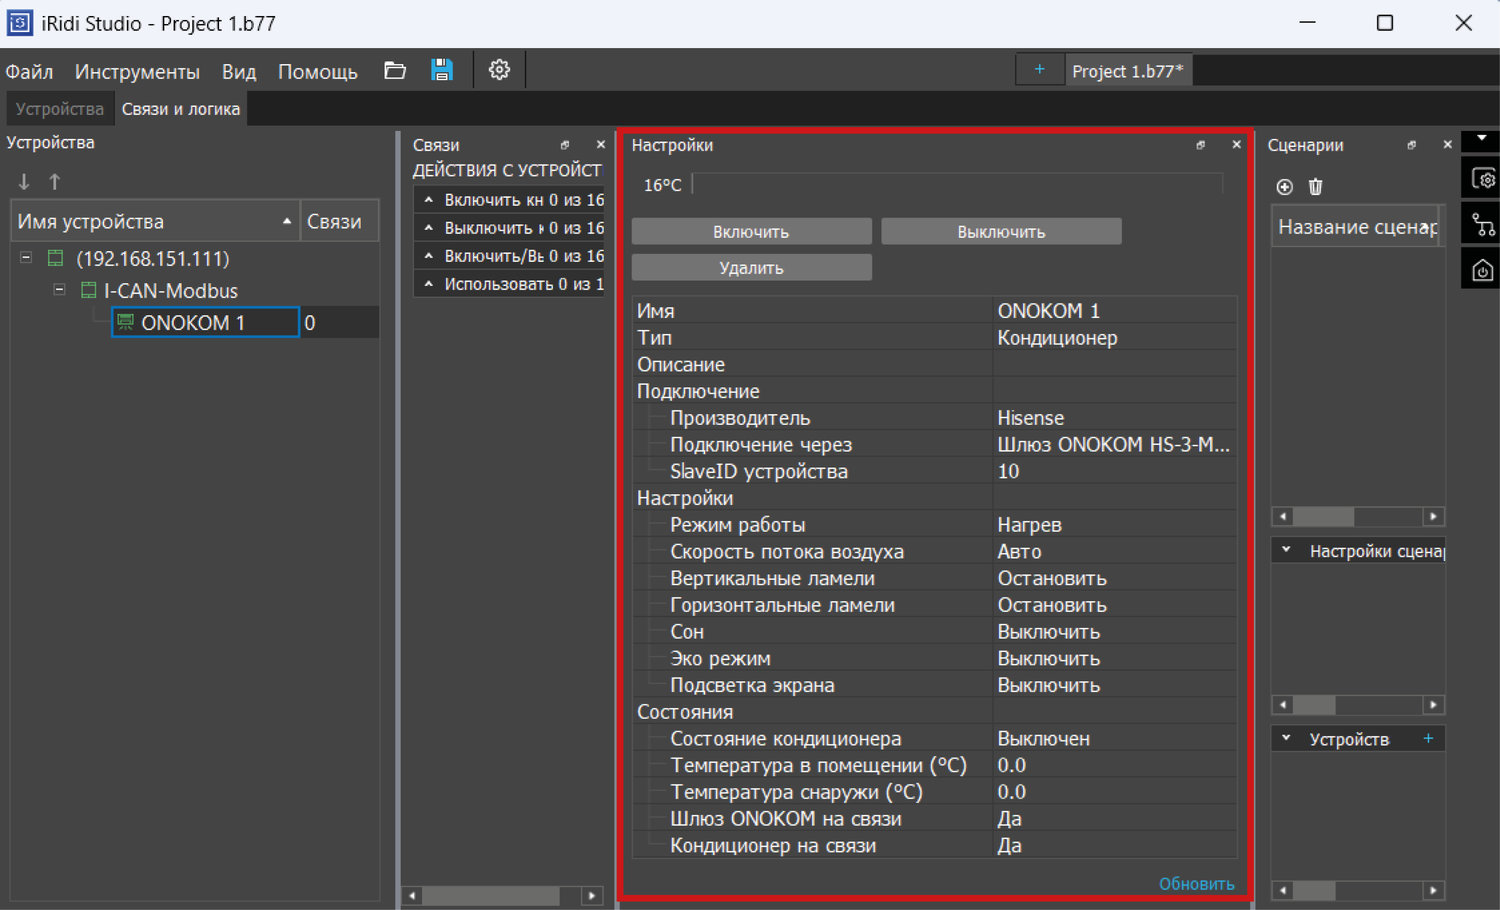Add a new project tab

coord(1039,70)
